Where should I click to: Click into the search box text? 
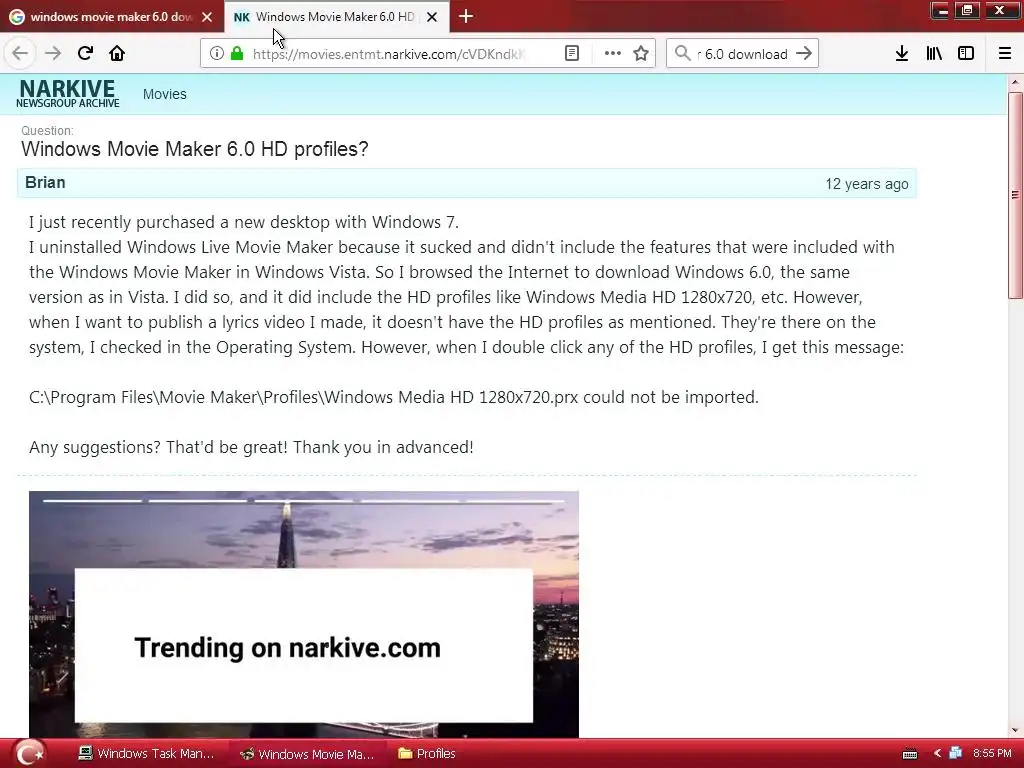coord(743,54)
